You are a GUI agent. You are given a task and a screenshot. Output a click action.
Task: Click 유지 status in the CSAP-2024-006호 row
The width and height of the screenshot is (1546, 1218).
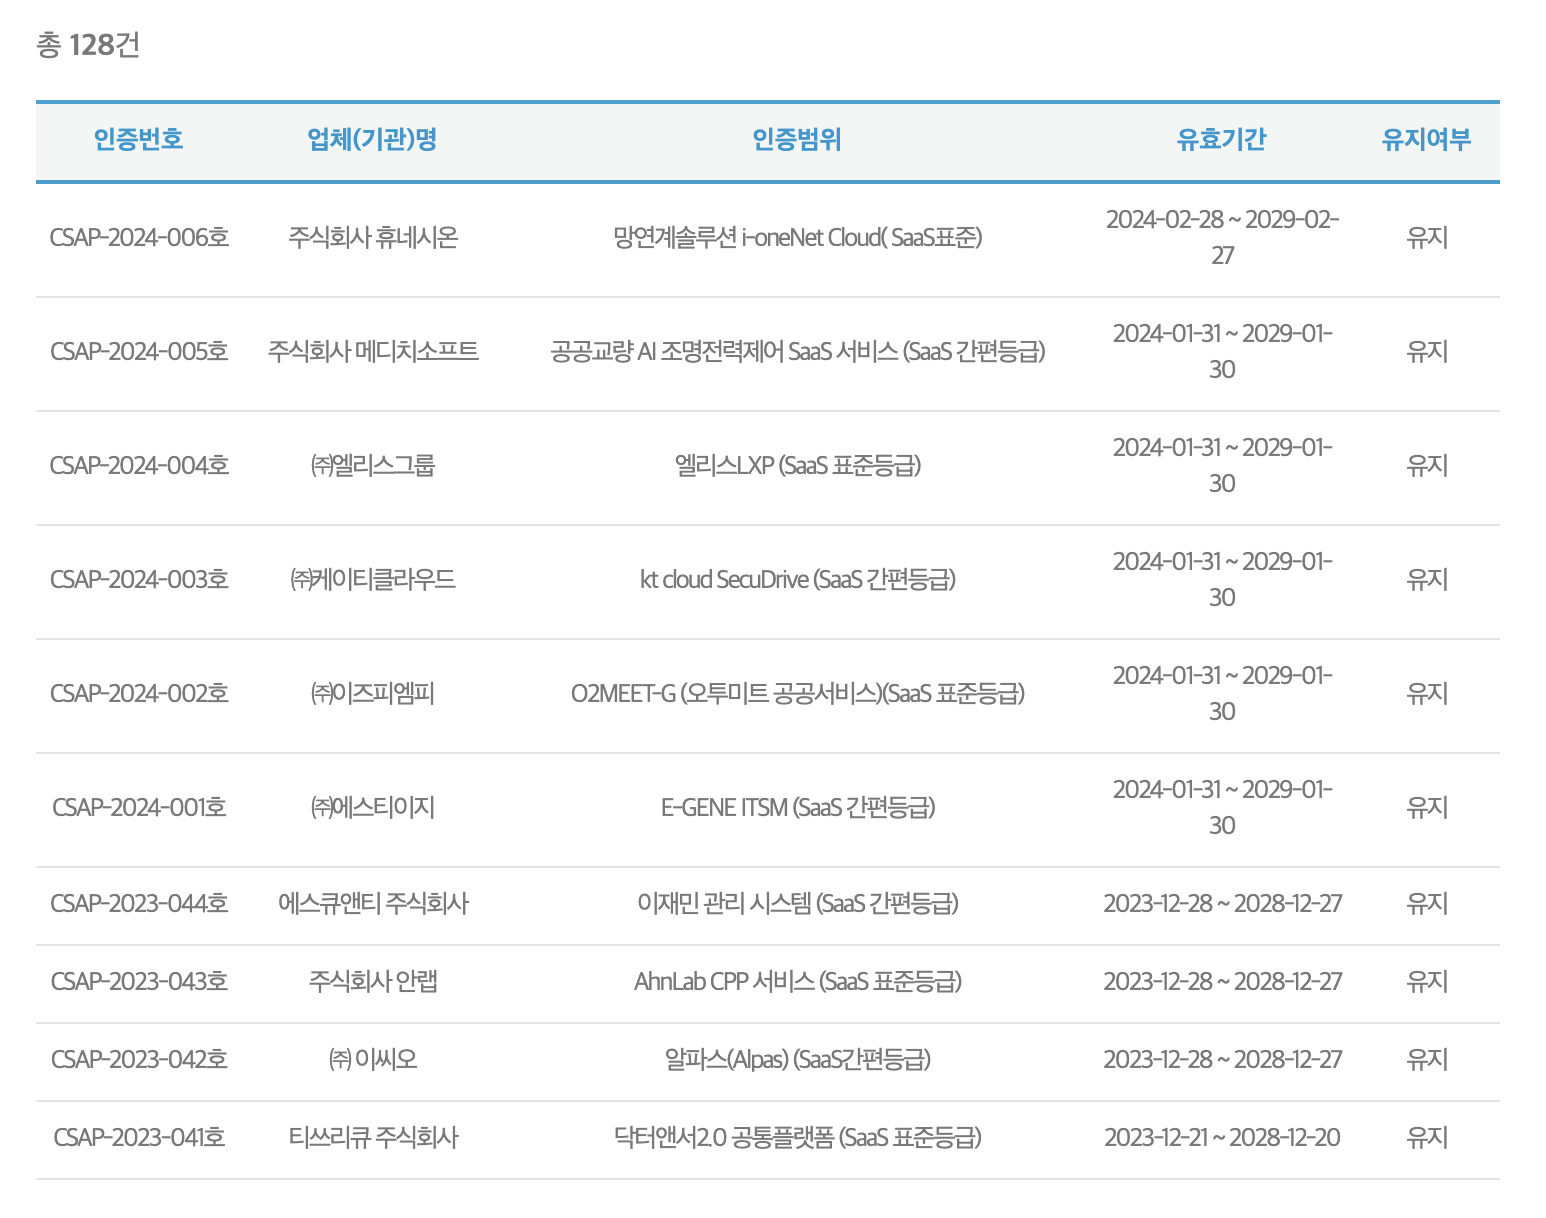(1426, 237)
